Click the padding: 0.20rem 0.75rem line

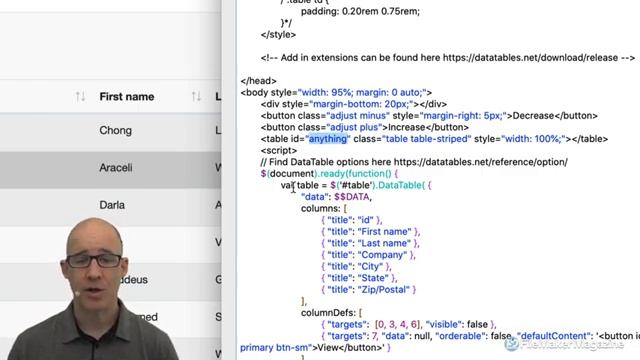pos(360,11)
